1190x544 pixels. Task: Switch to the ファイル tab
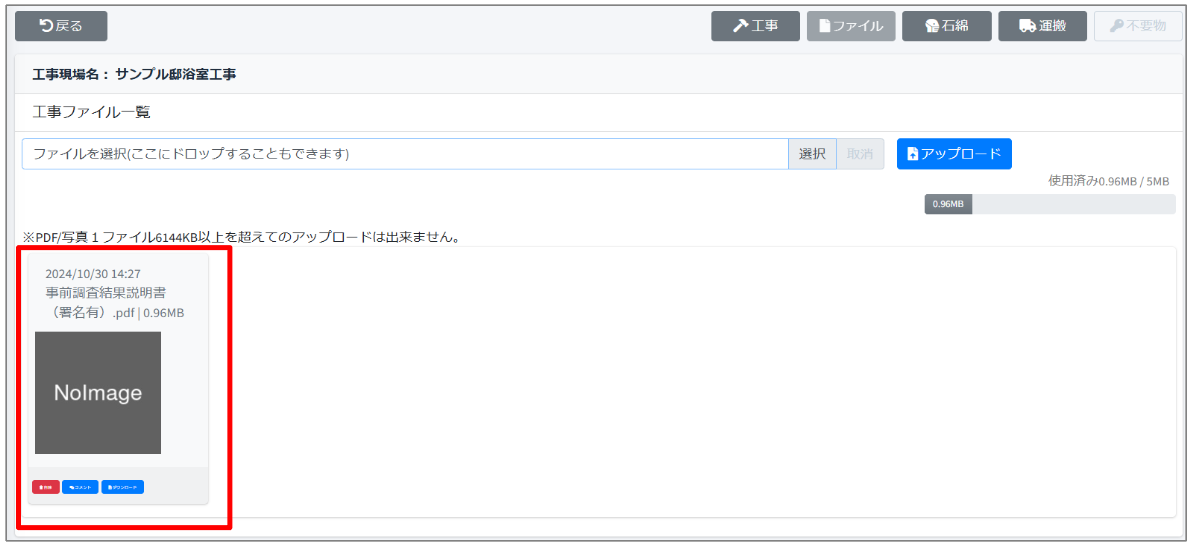point(850,26)
